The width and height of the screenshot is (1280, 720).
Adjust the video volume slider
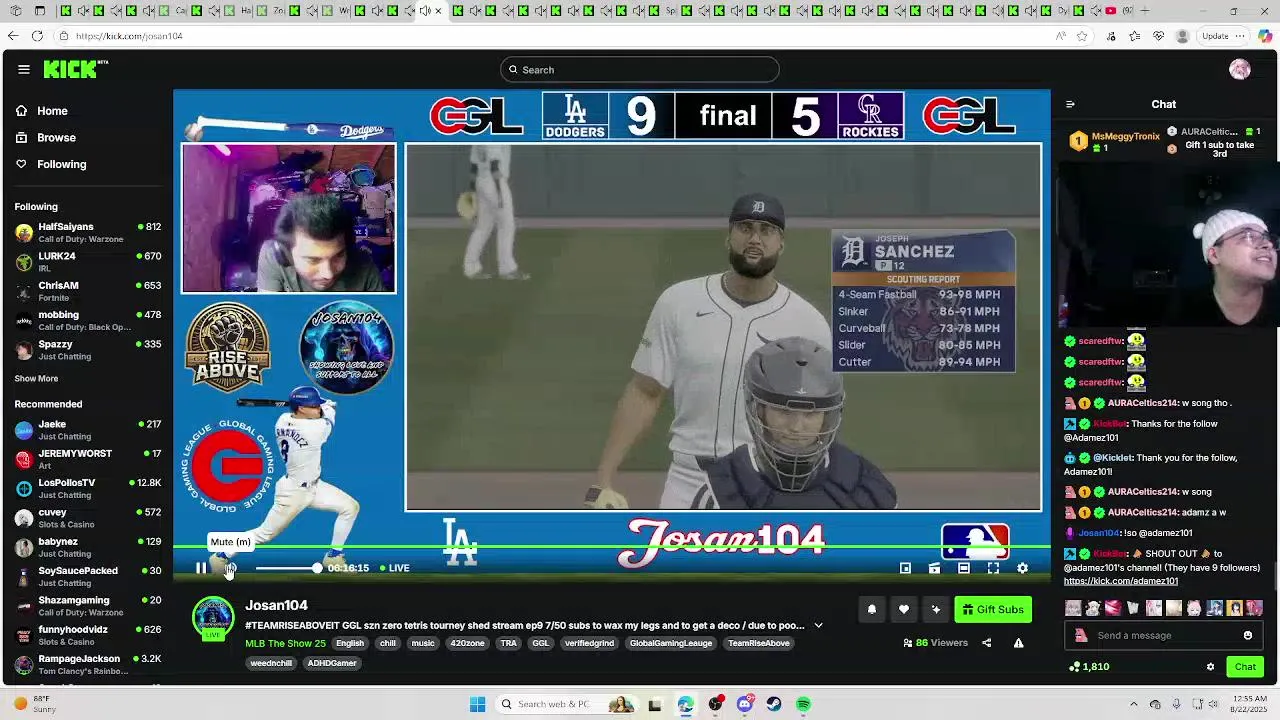pos(288,568)
